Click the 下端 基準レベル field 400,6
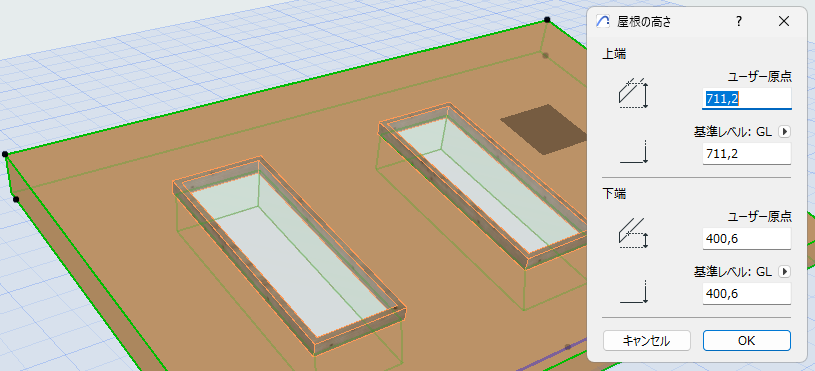815x371 pixels. pyautogui.click(x=746, y=294)
